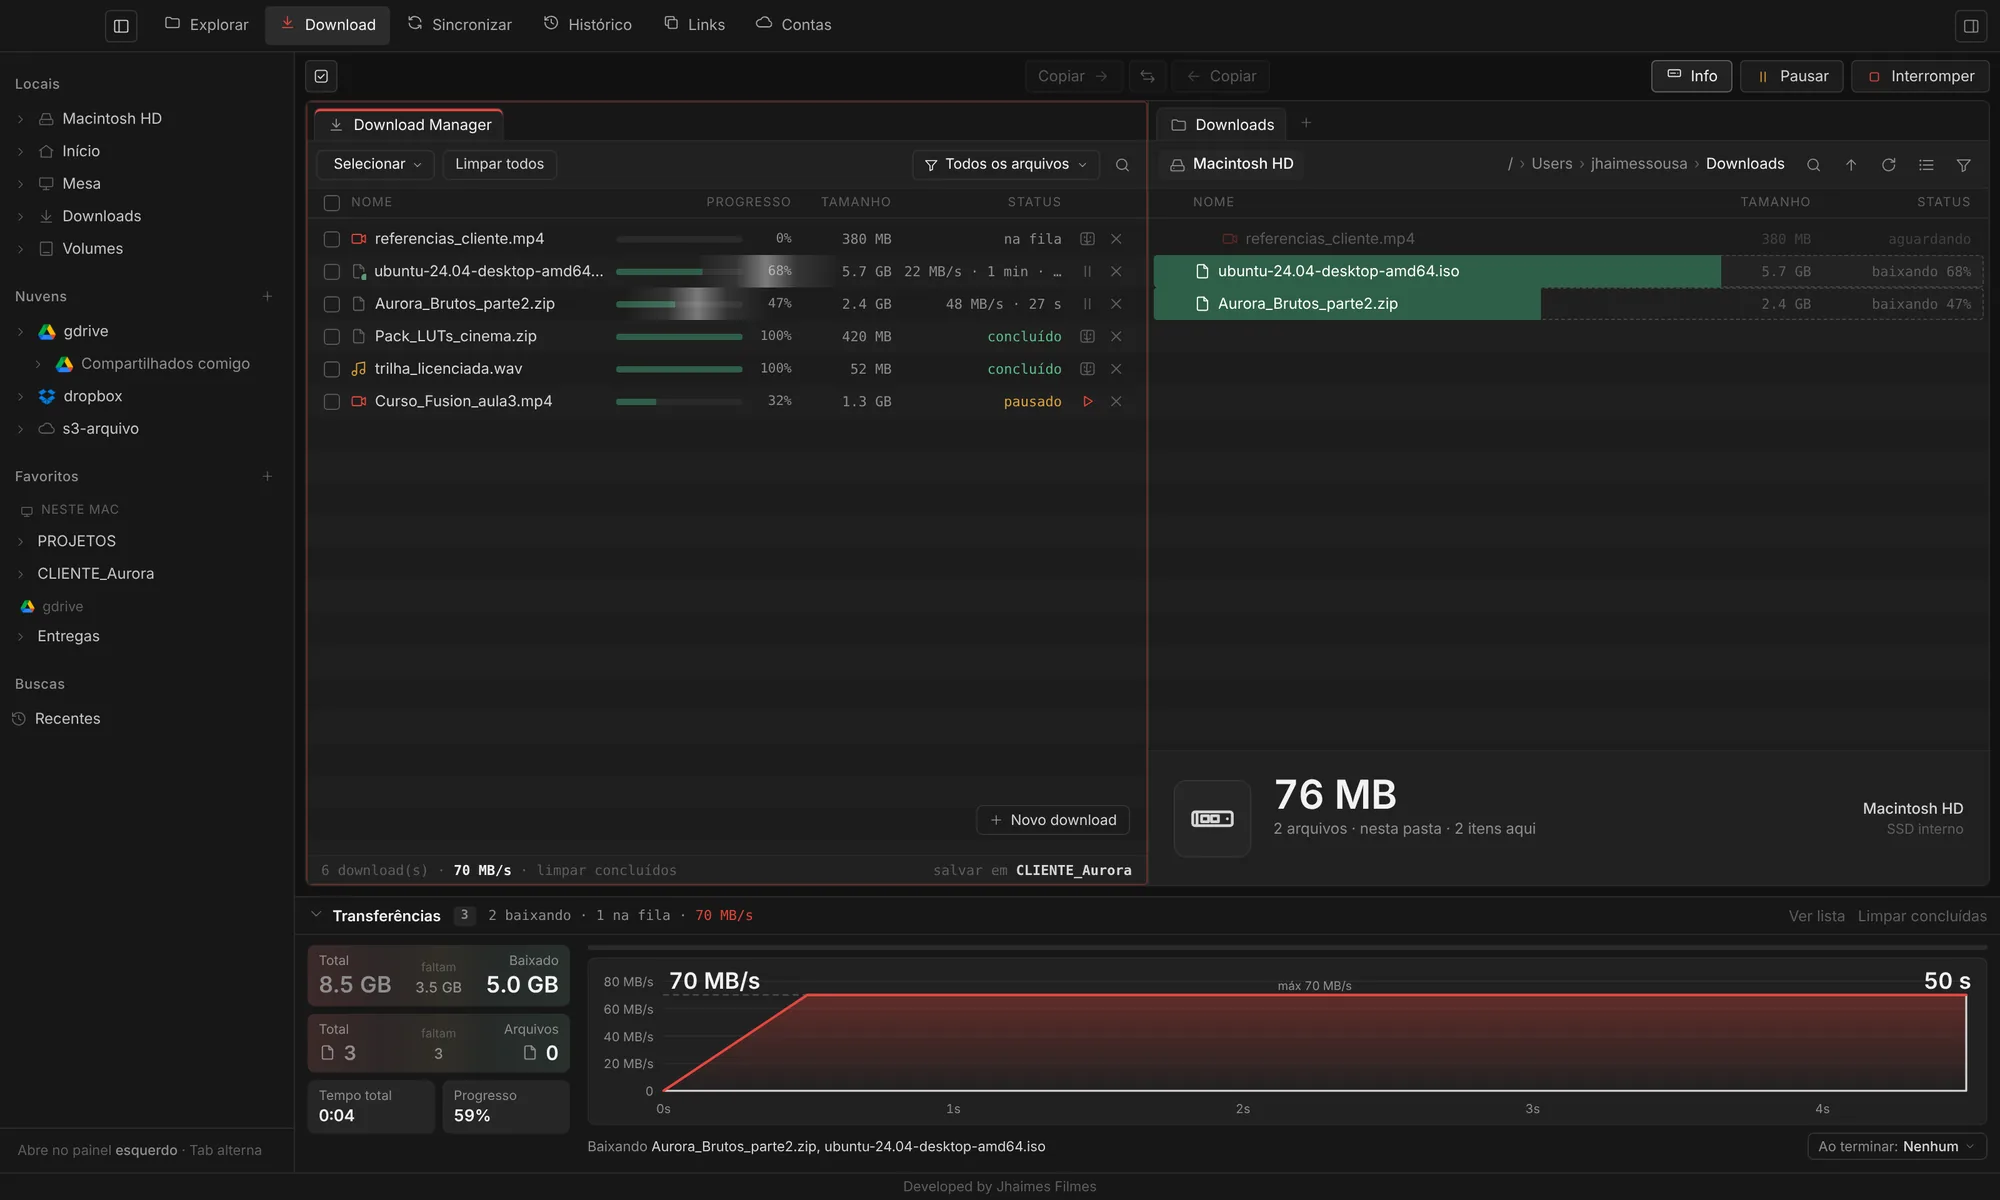
Task: Resume the Curso_Fusion_aula3.mp4 download
Action: pos(1087,401)
